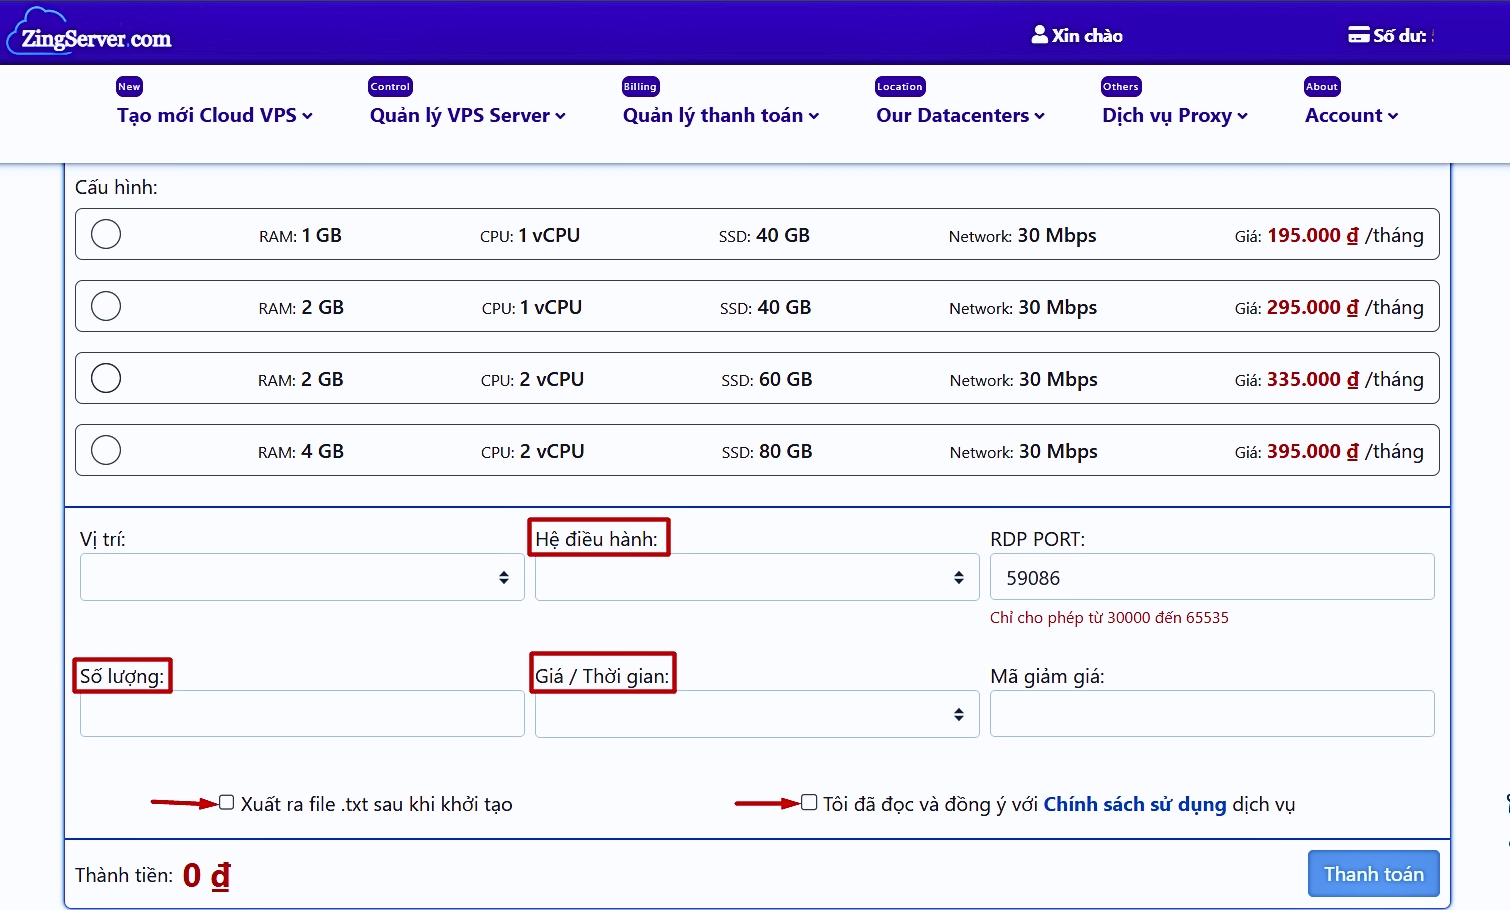This screenshot has height=910, width=1510.
Task: Click the user profile icon beside Xin chào
Action: (1039, 35)
